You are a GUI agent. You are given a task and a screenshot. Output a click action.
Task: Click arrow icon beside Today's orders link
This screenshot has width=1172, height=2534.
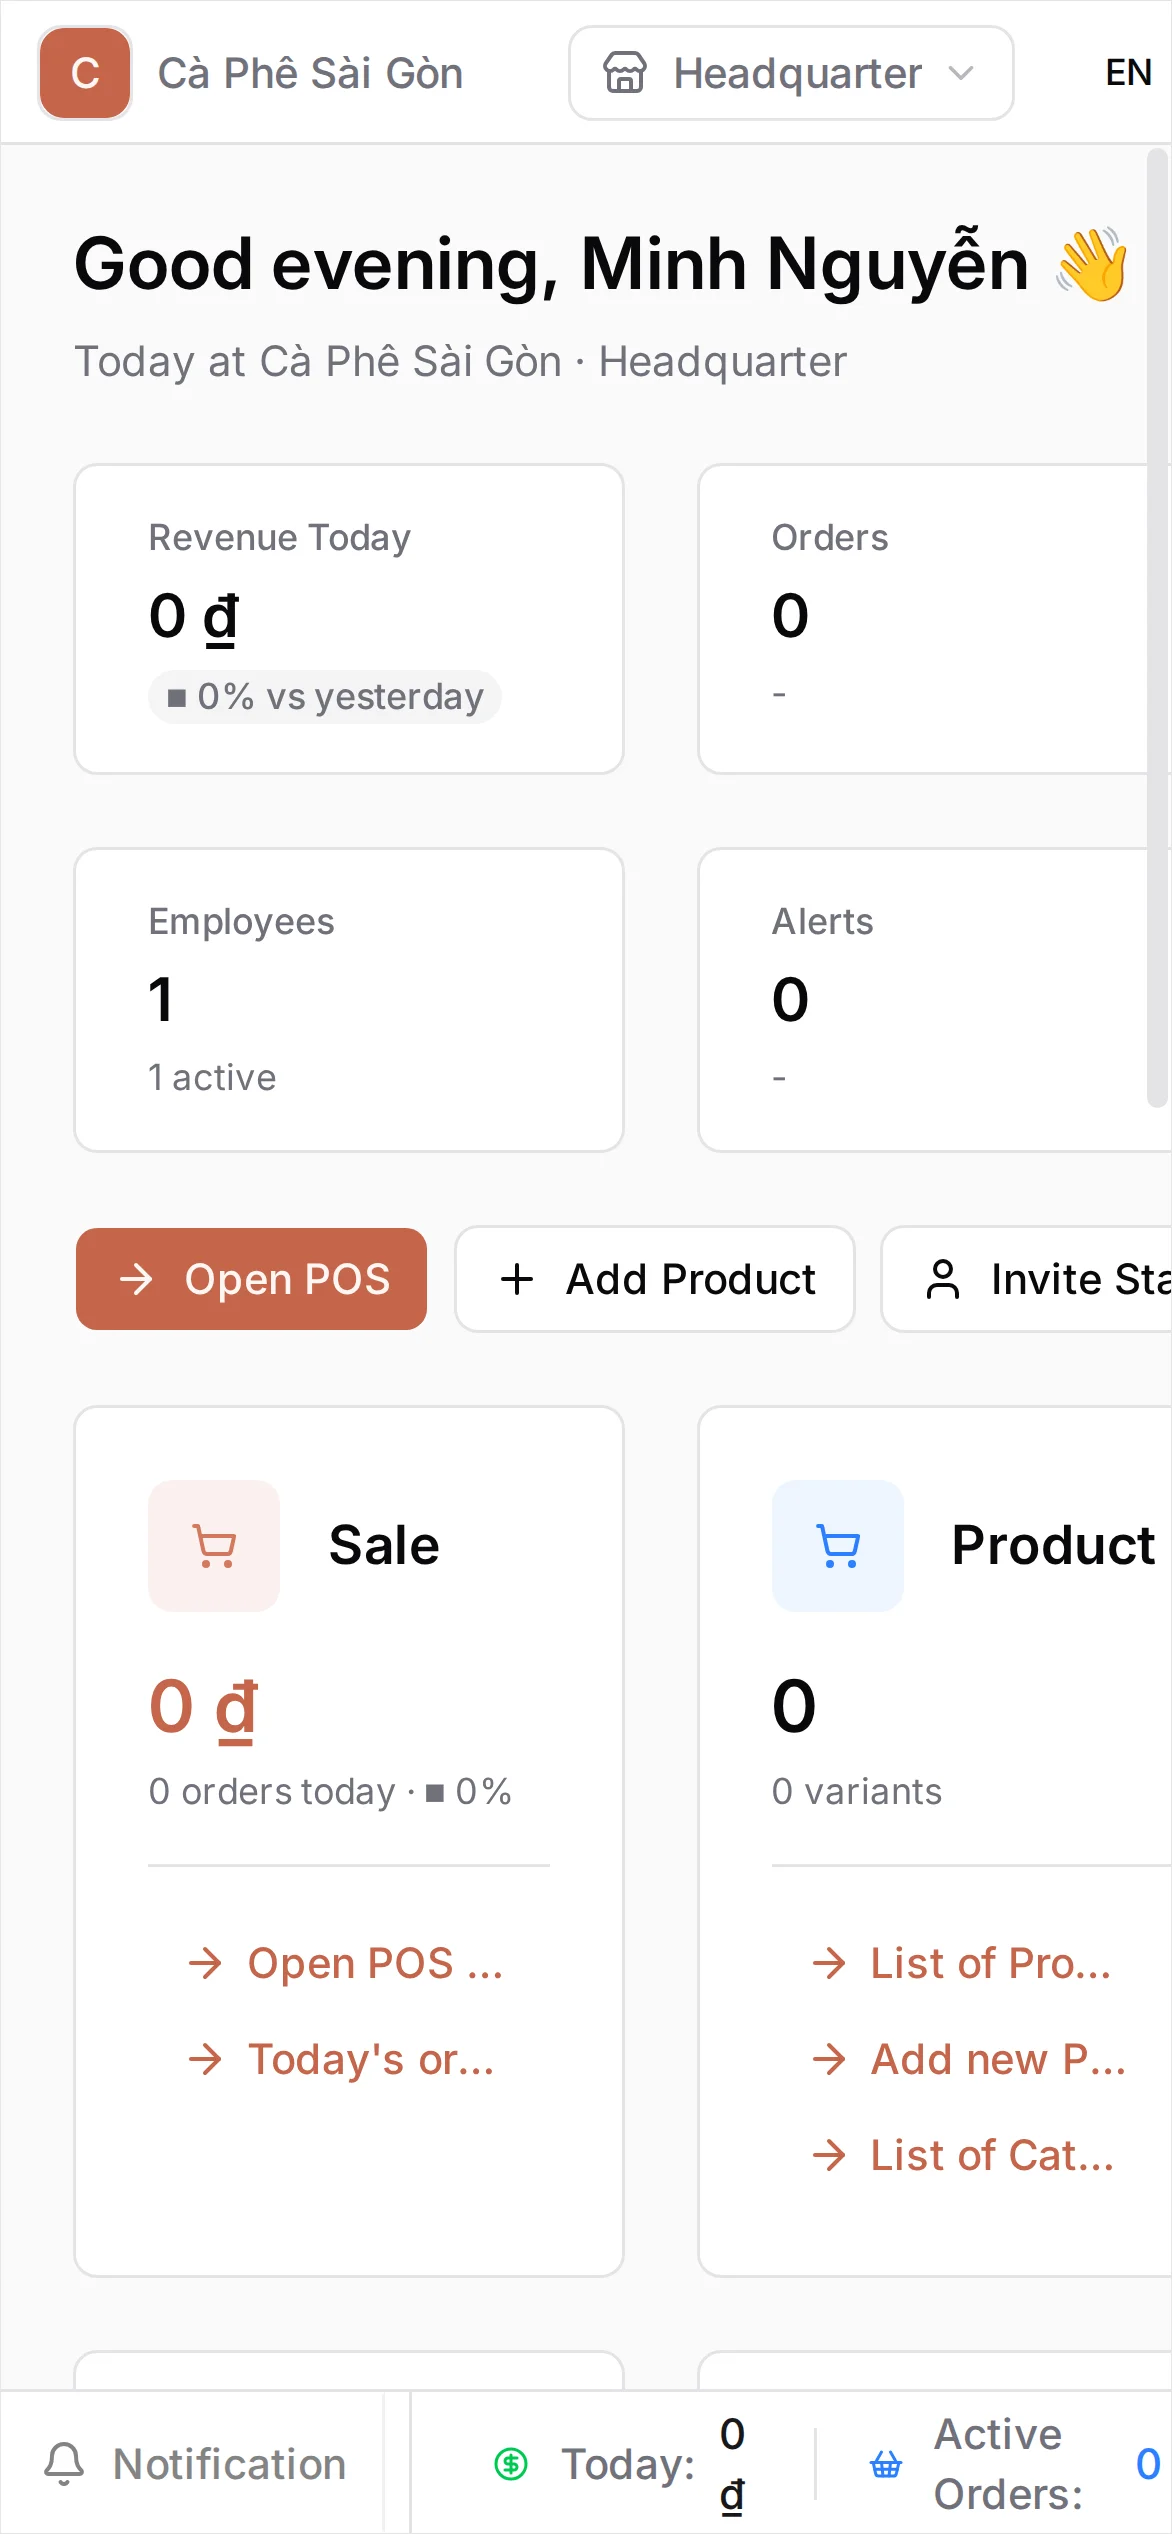(x=205, y=2060)
